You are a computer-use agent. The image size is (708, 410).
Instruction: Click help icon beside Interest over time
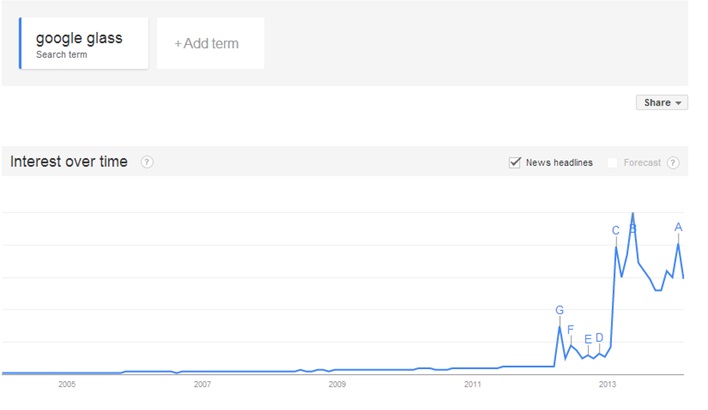pyautogui.click(x=147, y=162)
